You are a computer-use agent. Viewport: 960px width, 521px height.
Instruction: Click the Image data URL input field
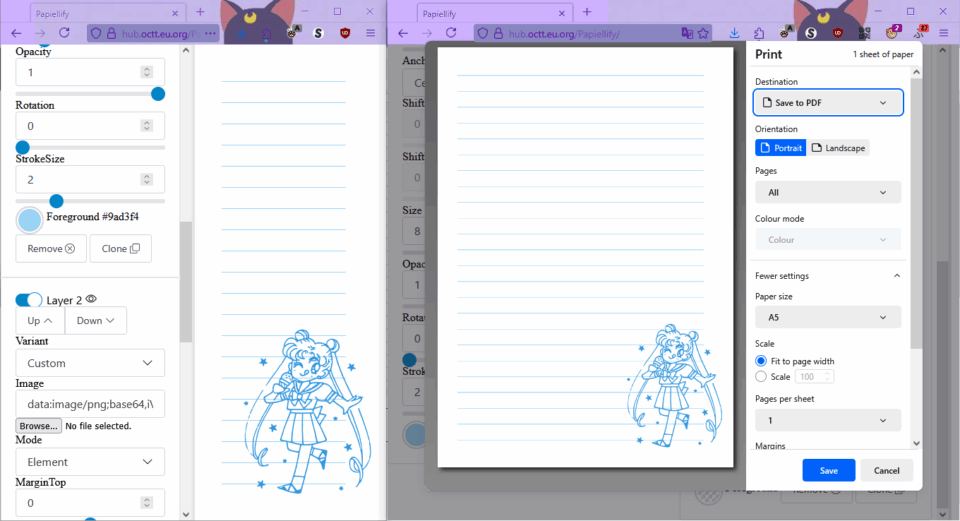[x=90, y=403]
